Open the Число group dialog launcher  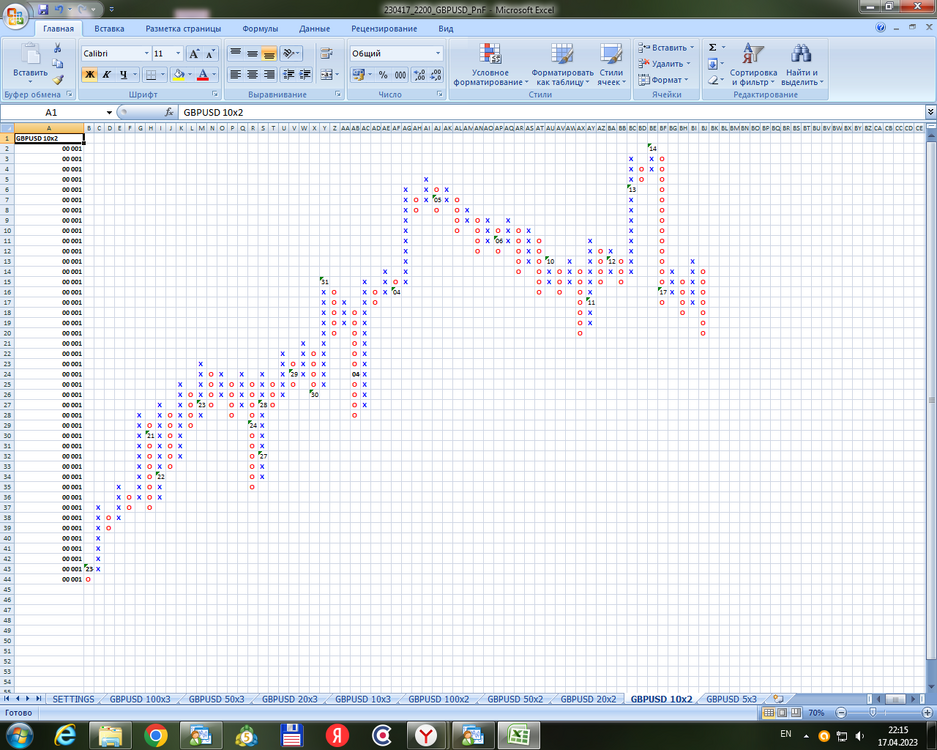[440, 94]
